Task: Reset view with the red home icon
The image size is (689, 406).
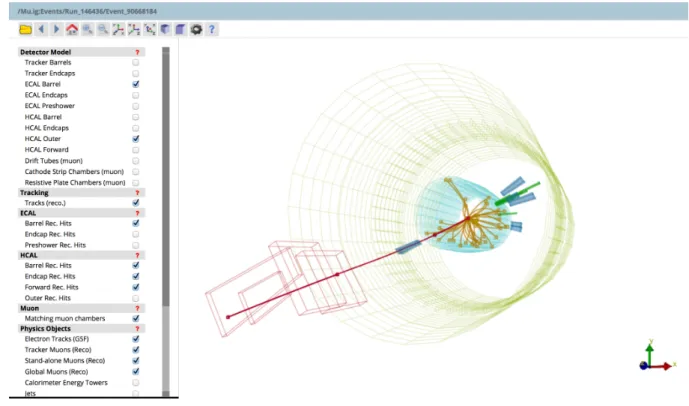Action: (72, 29)
